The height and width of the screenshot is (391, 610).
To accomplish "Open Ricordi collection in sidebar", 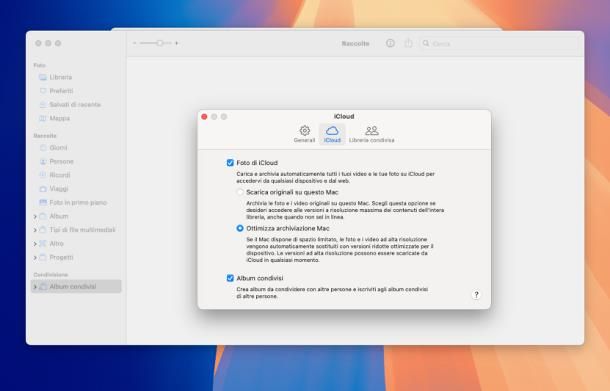I will pyautogui.click(x=60, y=175).
